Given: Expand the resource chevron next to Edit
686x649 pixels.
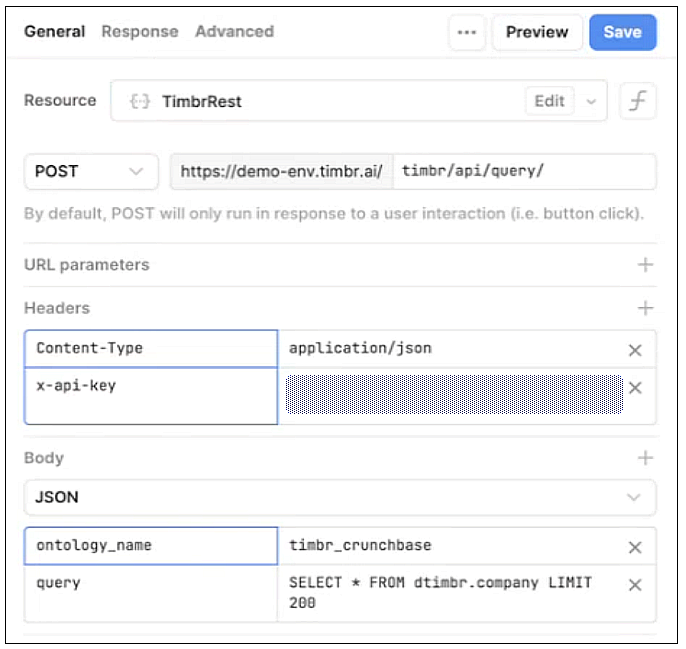Looking at the screenshot, I should coord(591,102).
